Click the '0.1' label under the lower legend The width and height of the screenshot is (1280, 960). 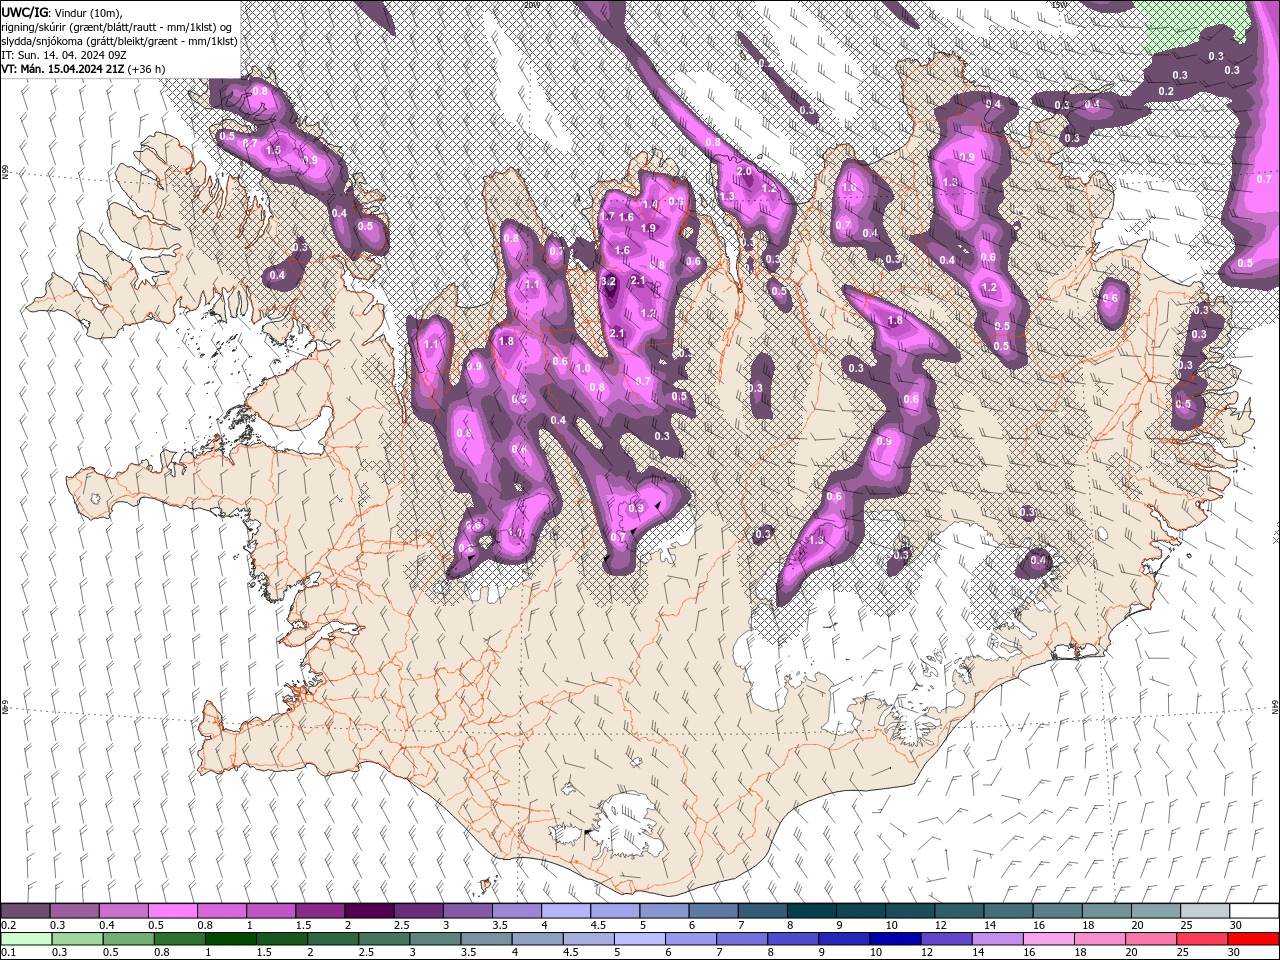point(7,953)
